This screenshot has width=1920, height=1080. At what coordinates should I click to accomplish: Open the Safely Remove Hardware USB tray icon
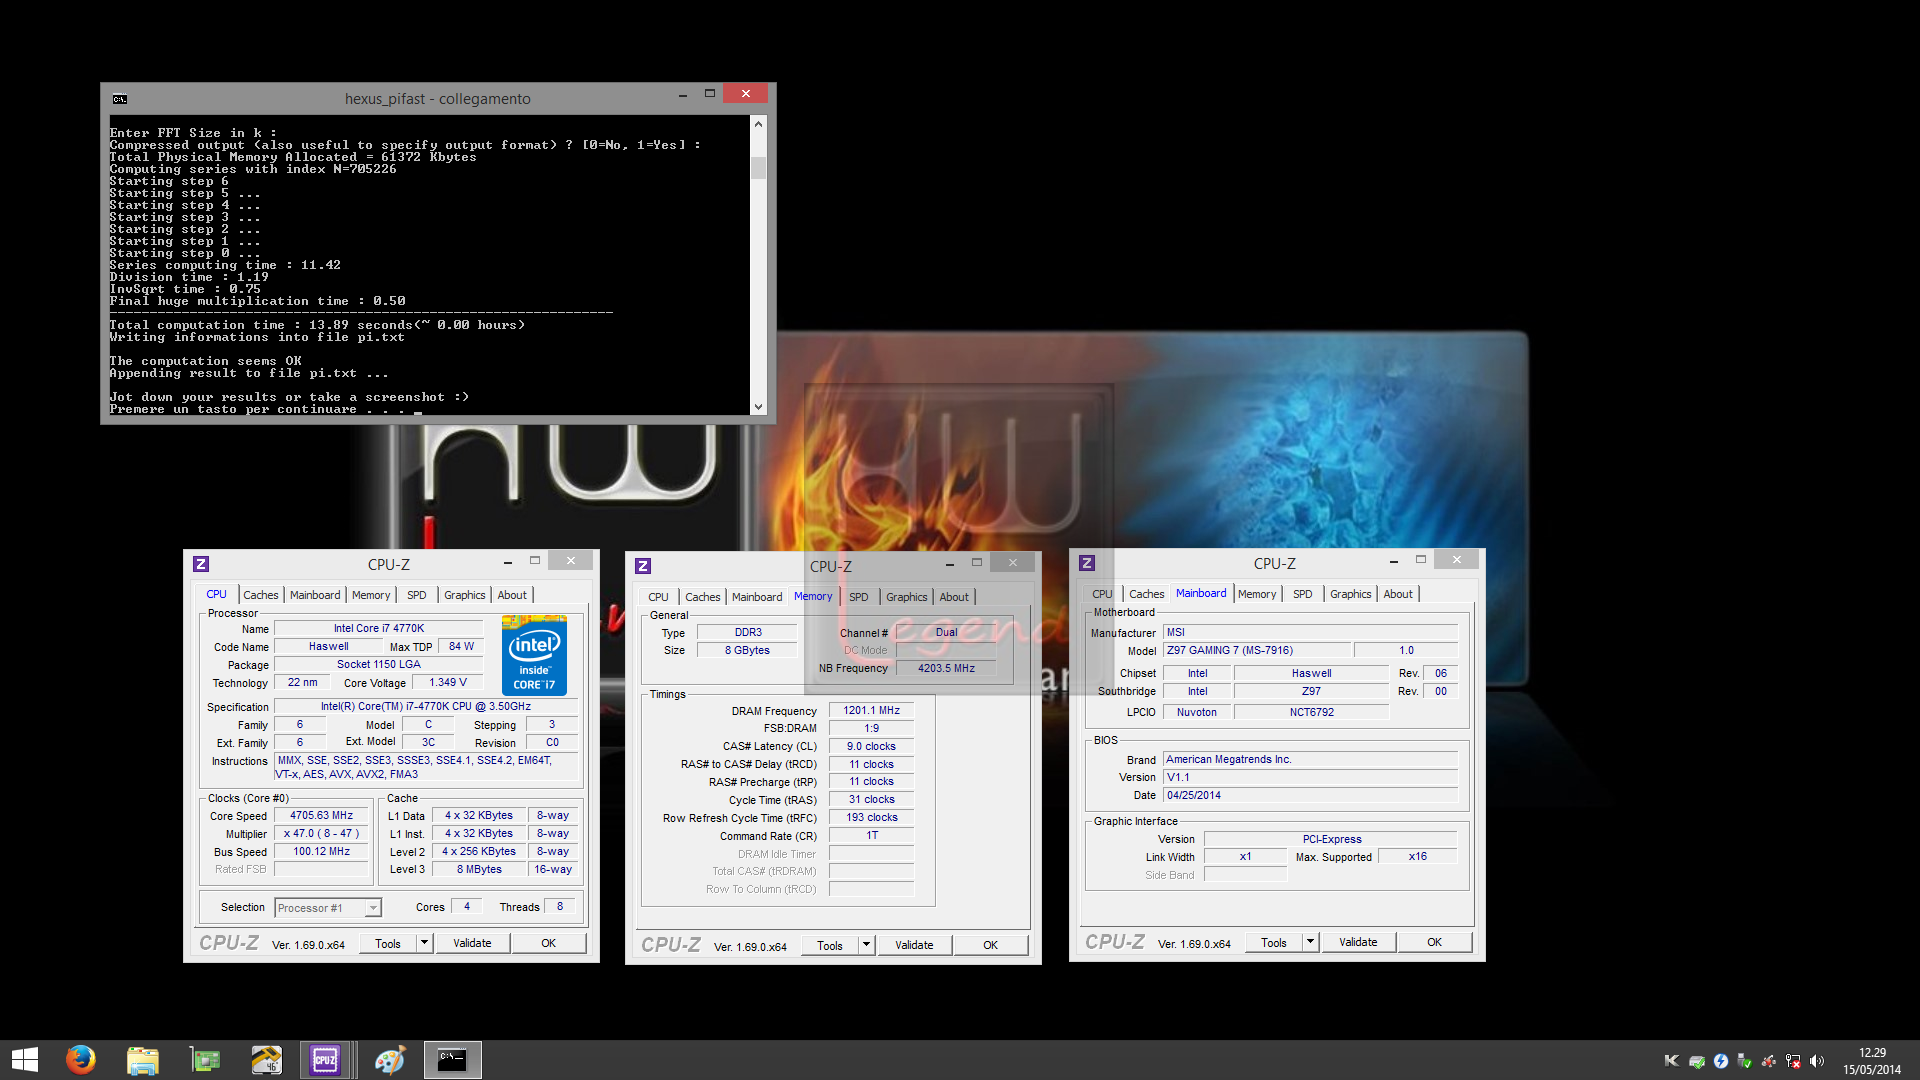(1745, 1061)
